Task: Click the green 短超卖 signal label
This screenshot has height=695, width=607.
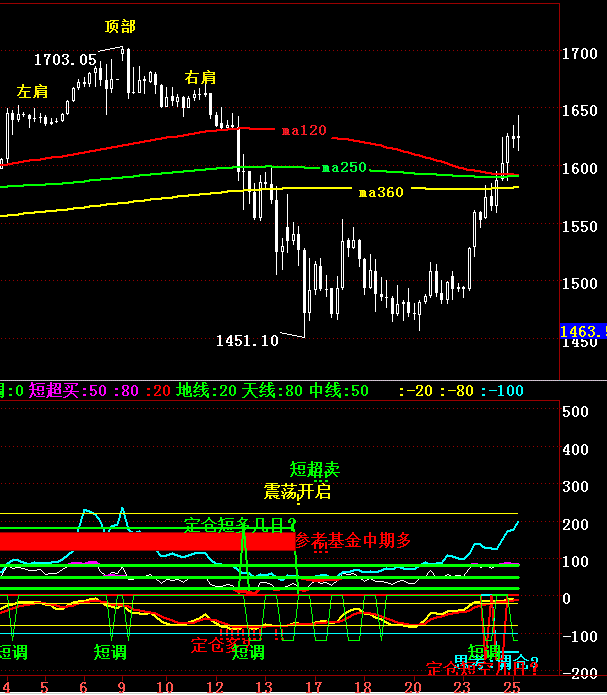Action: coord(315,468)
